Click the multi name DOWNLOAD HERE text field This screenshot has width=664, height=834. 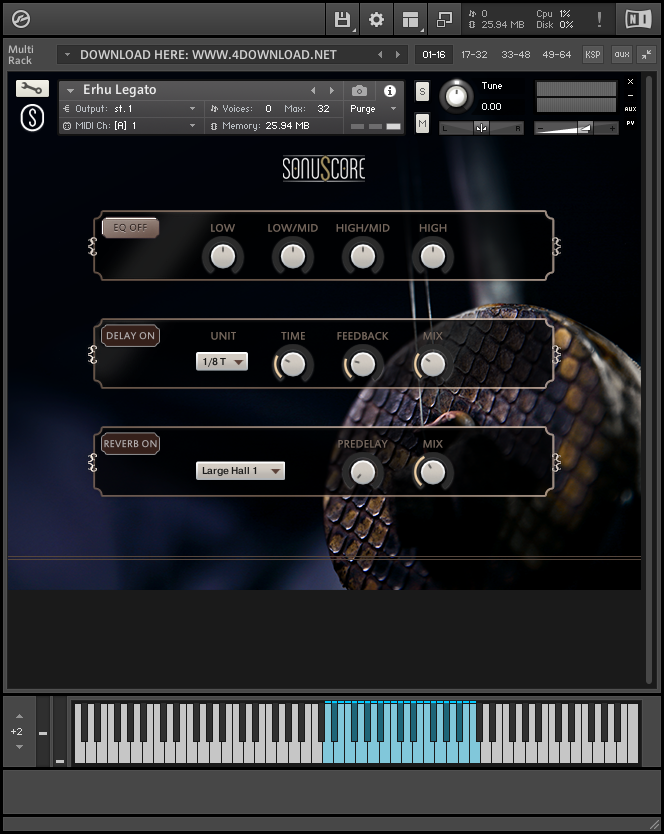click(209, 54)
